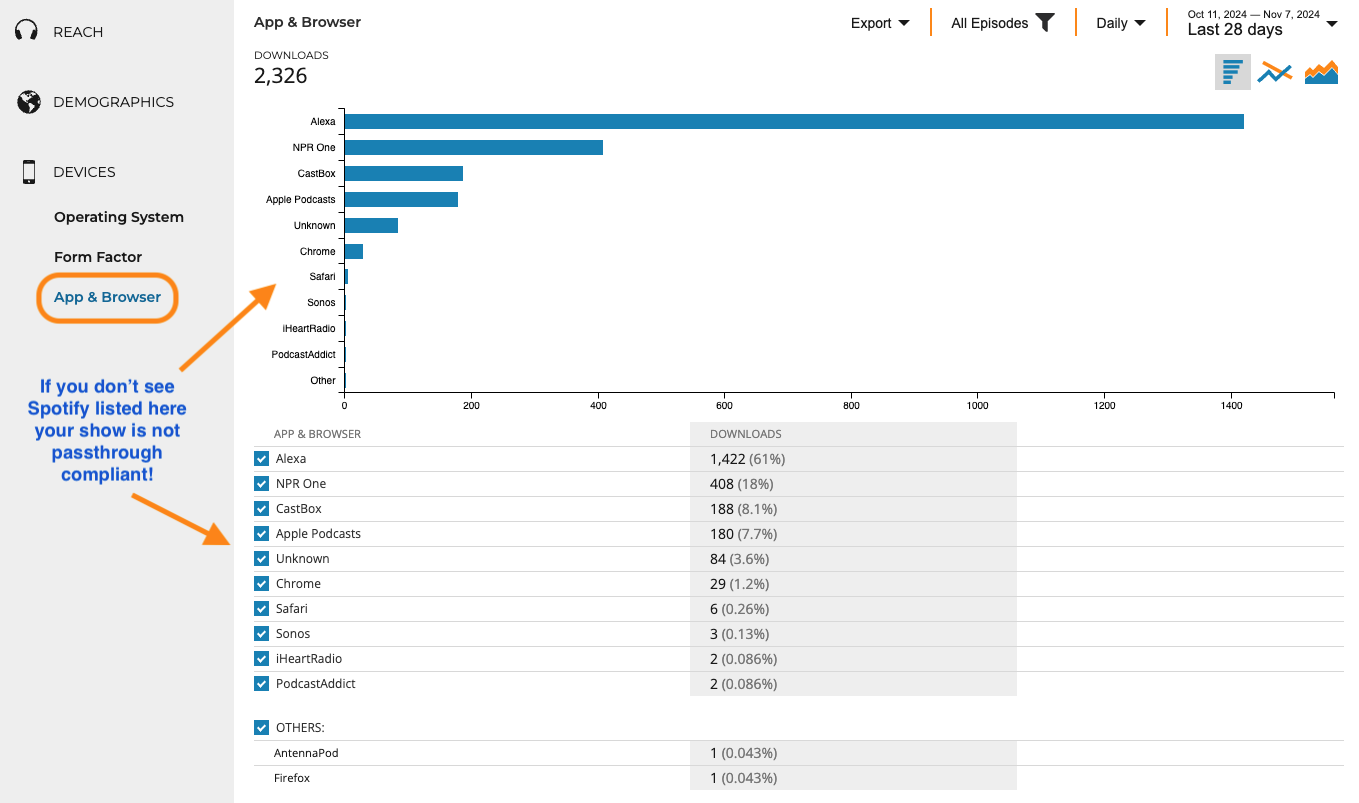Click All Episodes filter label
This screenshot has height=803, width=1359.
click(x=989, y=23)
